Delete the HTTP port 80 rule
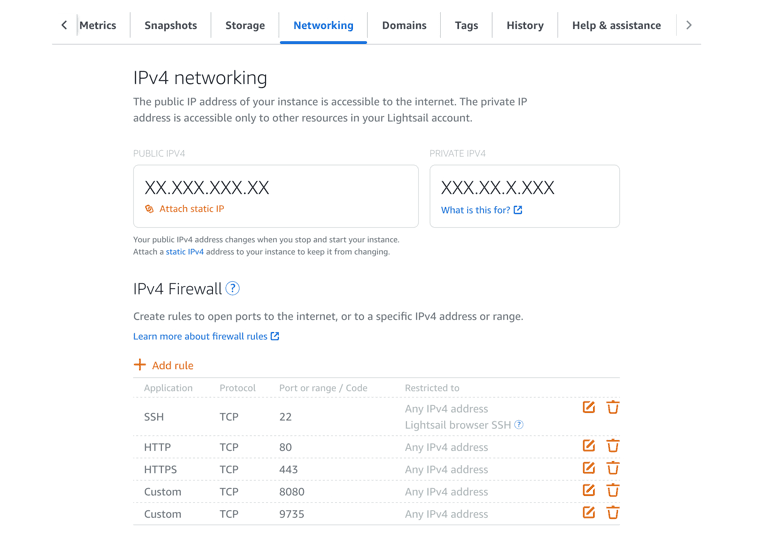This screenshot has width=768, height=540. (x=613, y=445)
